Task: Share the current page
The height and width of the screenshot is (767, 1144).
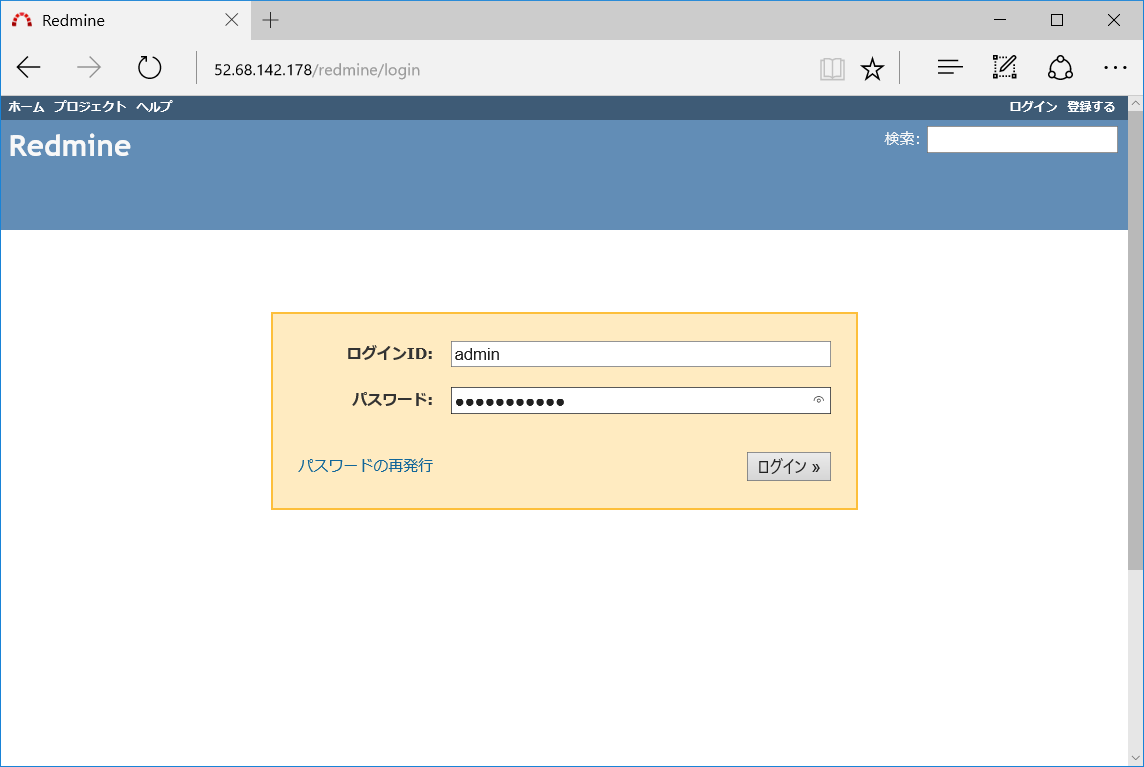Action: 1060,67
